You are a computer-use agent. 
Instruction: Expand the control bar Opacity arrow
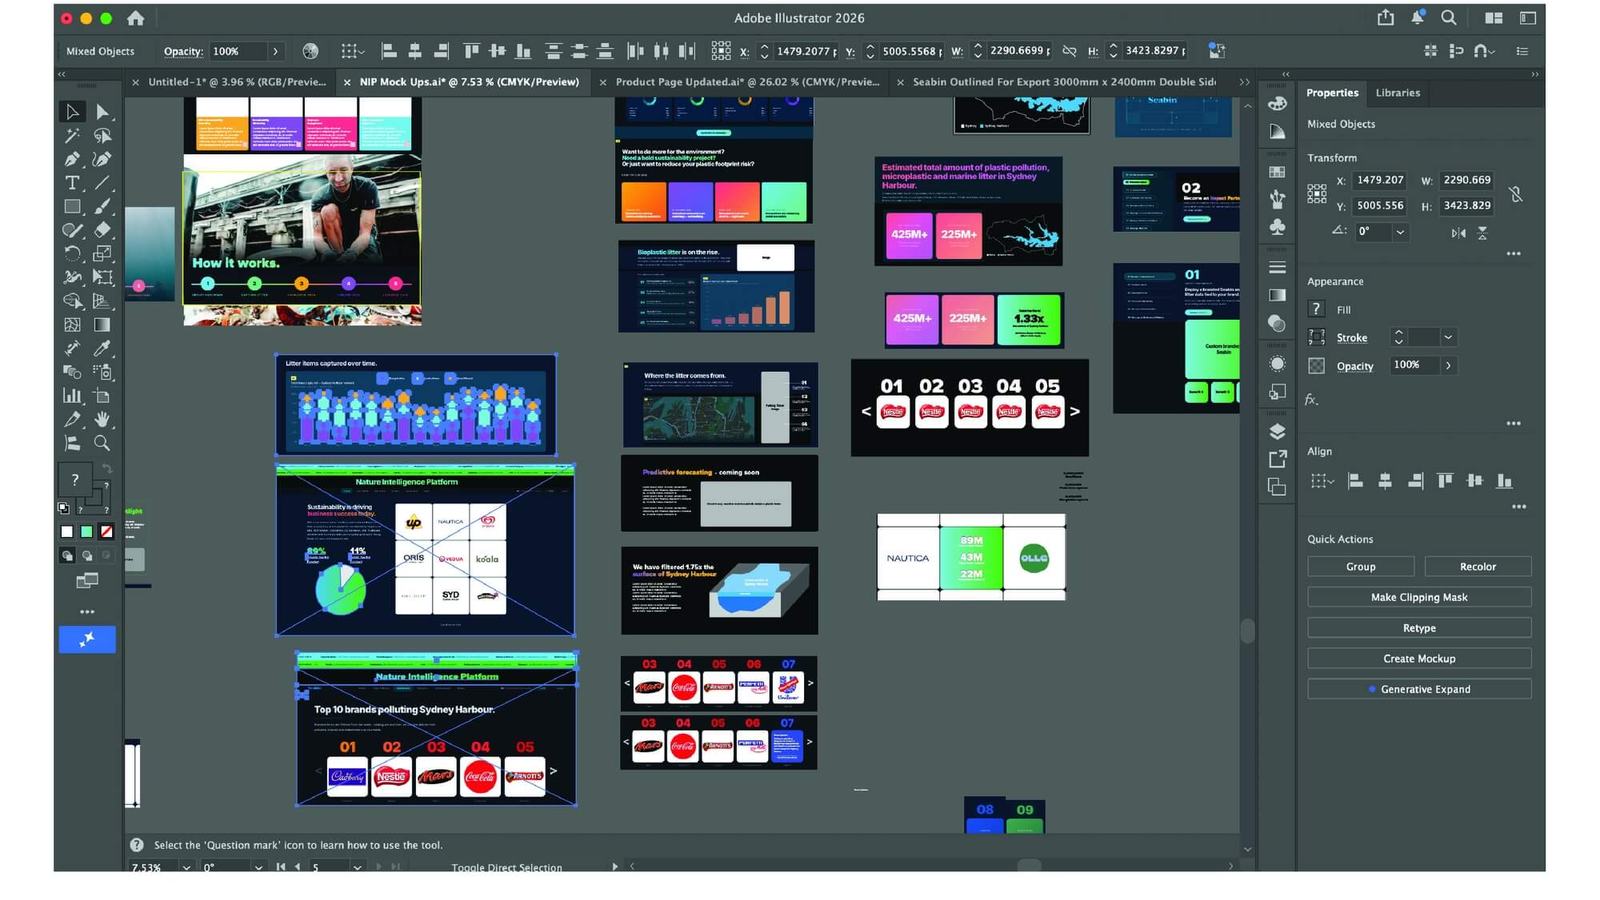[x=276, y=51]
